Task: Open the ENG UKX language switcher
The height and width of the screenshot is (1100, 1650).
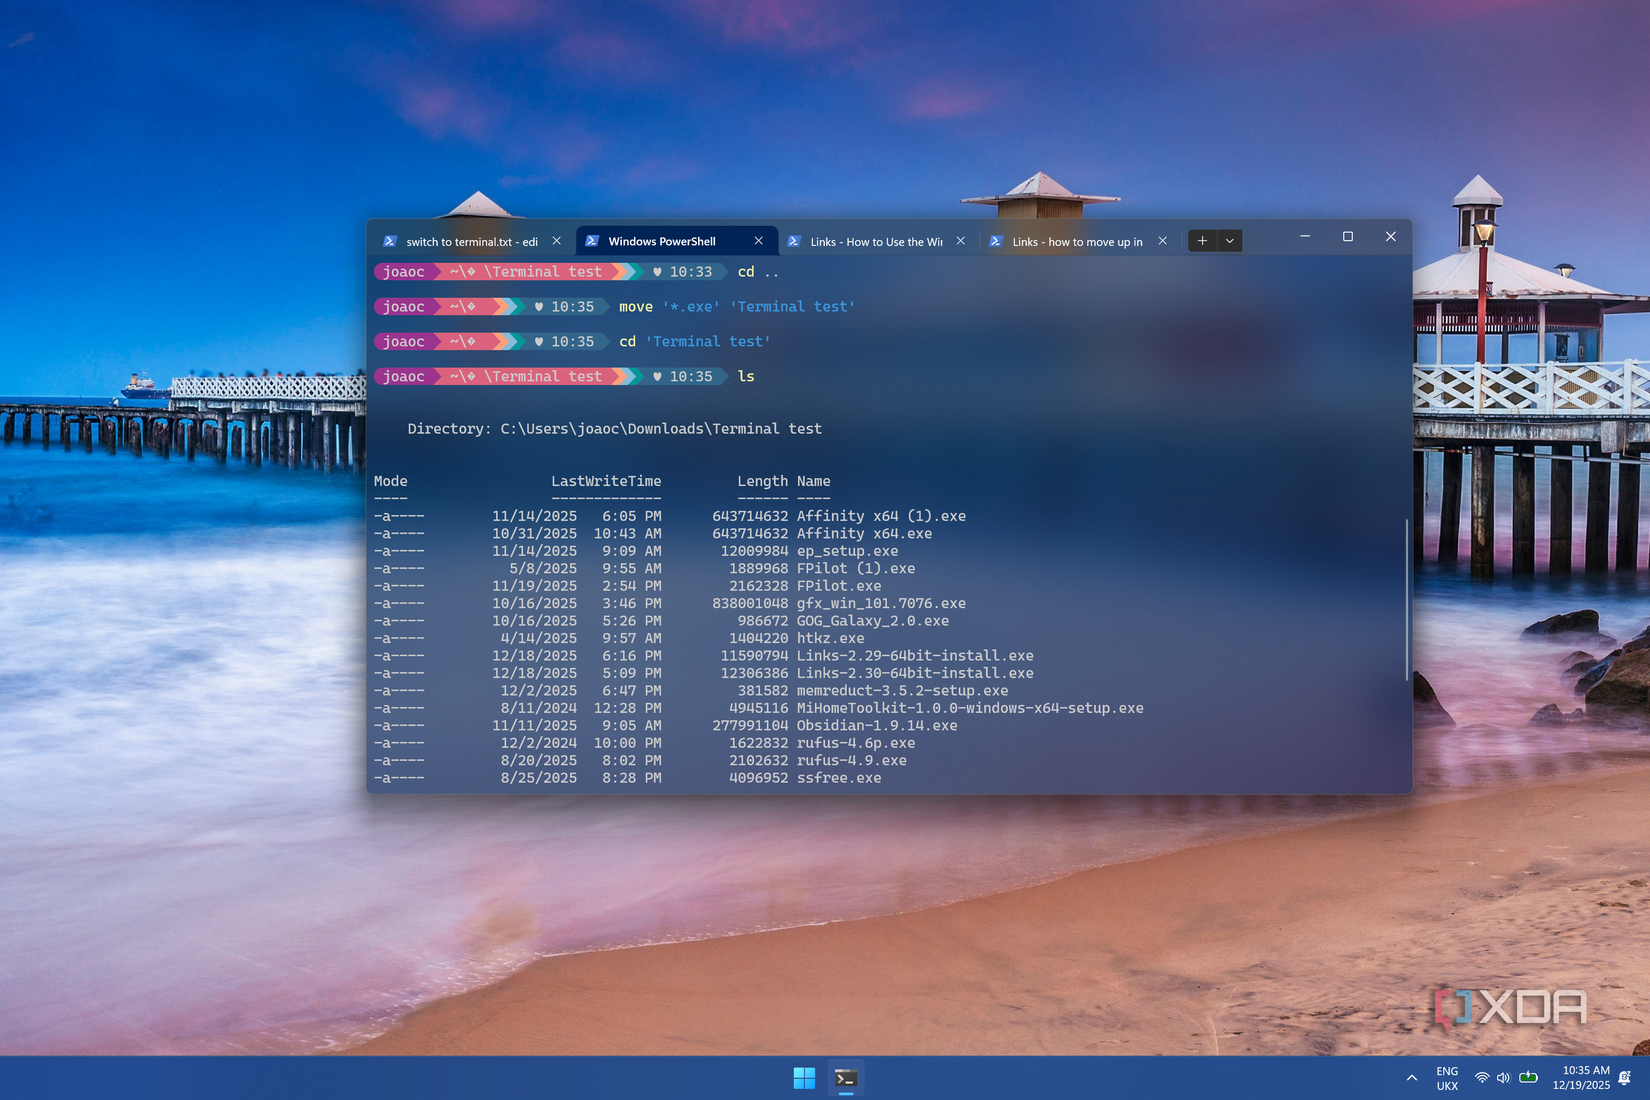Action: point(1447,1078)
